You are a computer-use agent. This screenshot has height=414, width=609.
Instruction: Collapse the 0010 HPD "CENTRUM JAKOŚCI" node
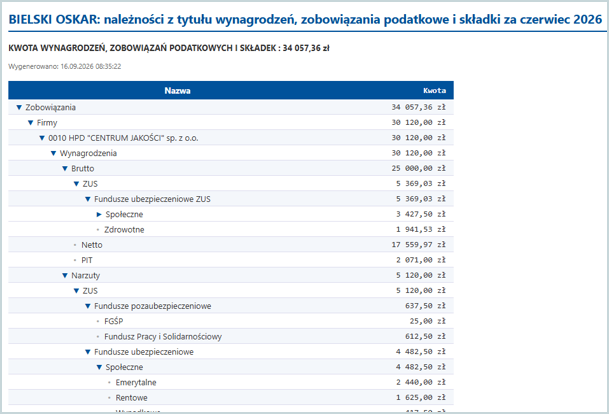(42, 138)
